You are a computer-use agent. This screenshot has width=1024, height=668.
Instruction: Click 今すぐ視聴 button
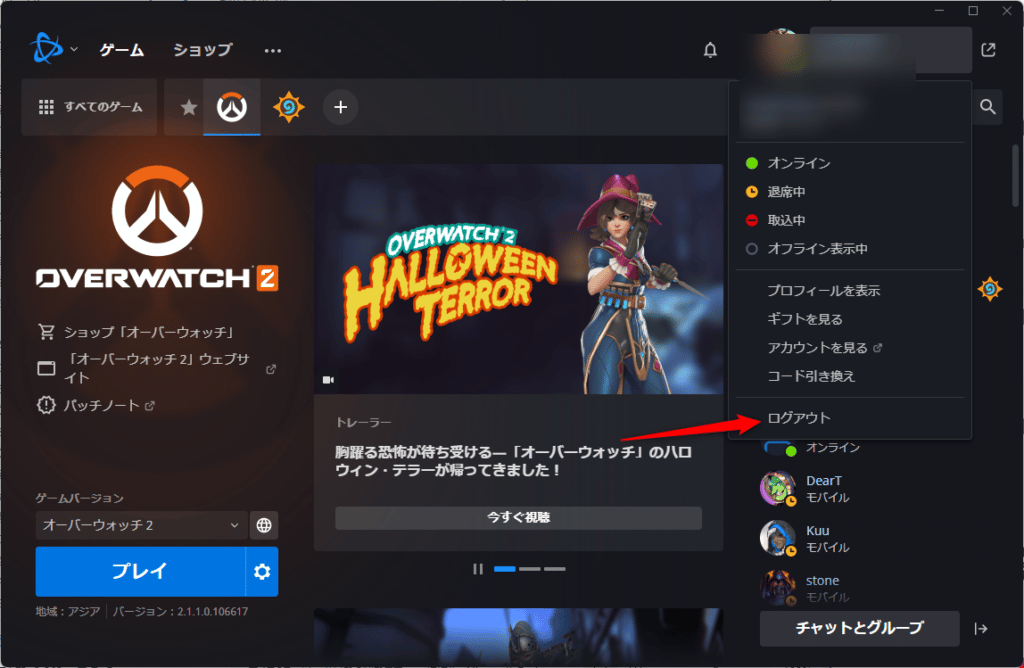(x=519, y=518)
